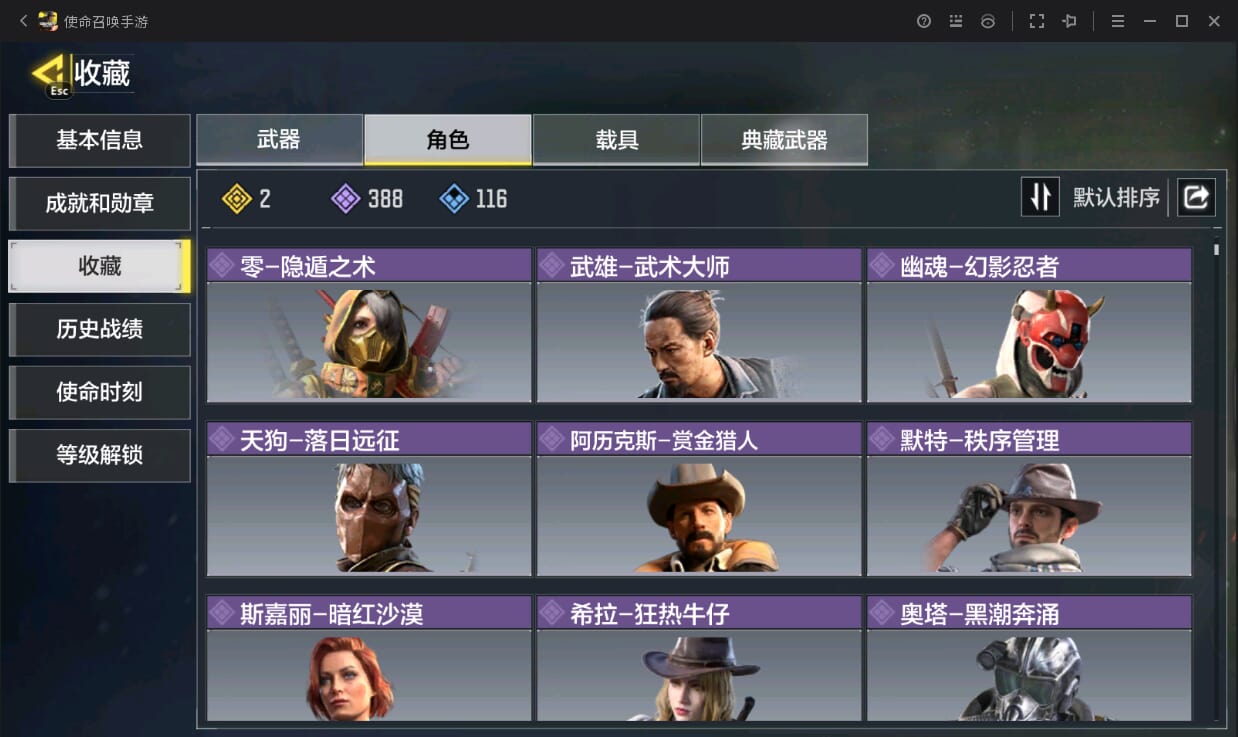Click the purple epic rarity count icon
The image size is (1238, 737).
pyautogui.click(x=346, y=199)
